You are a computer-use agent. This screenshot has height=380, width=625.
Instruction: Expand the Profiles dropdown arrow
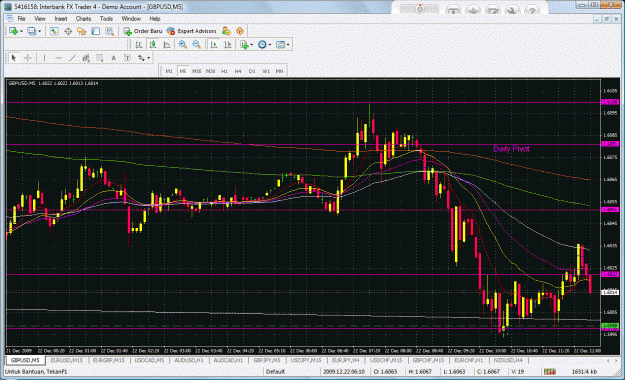pyautogui.click(x=39, y=31)
